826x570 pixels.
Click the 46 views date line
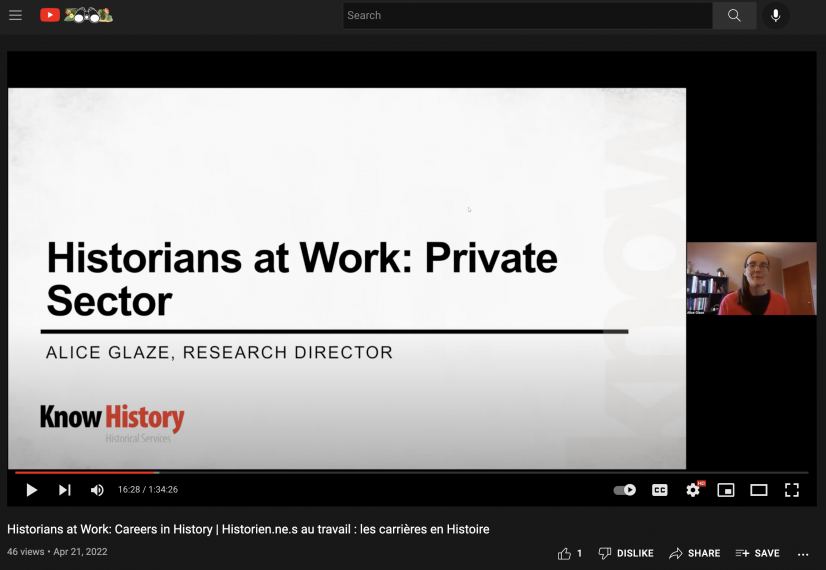click(x=57, y=552)
